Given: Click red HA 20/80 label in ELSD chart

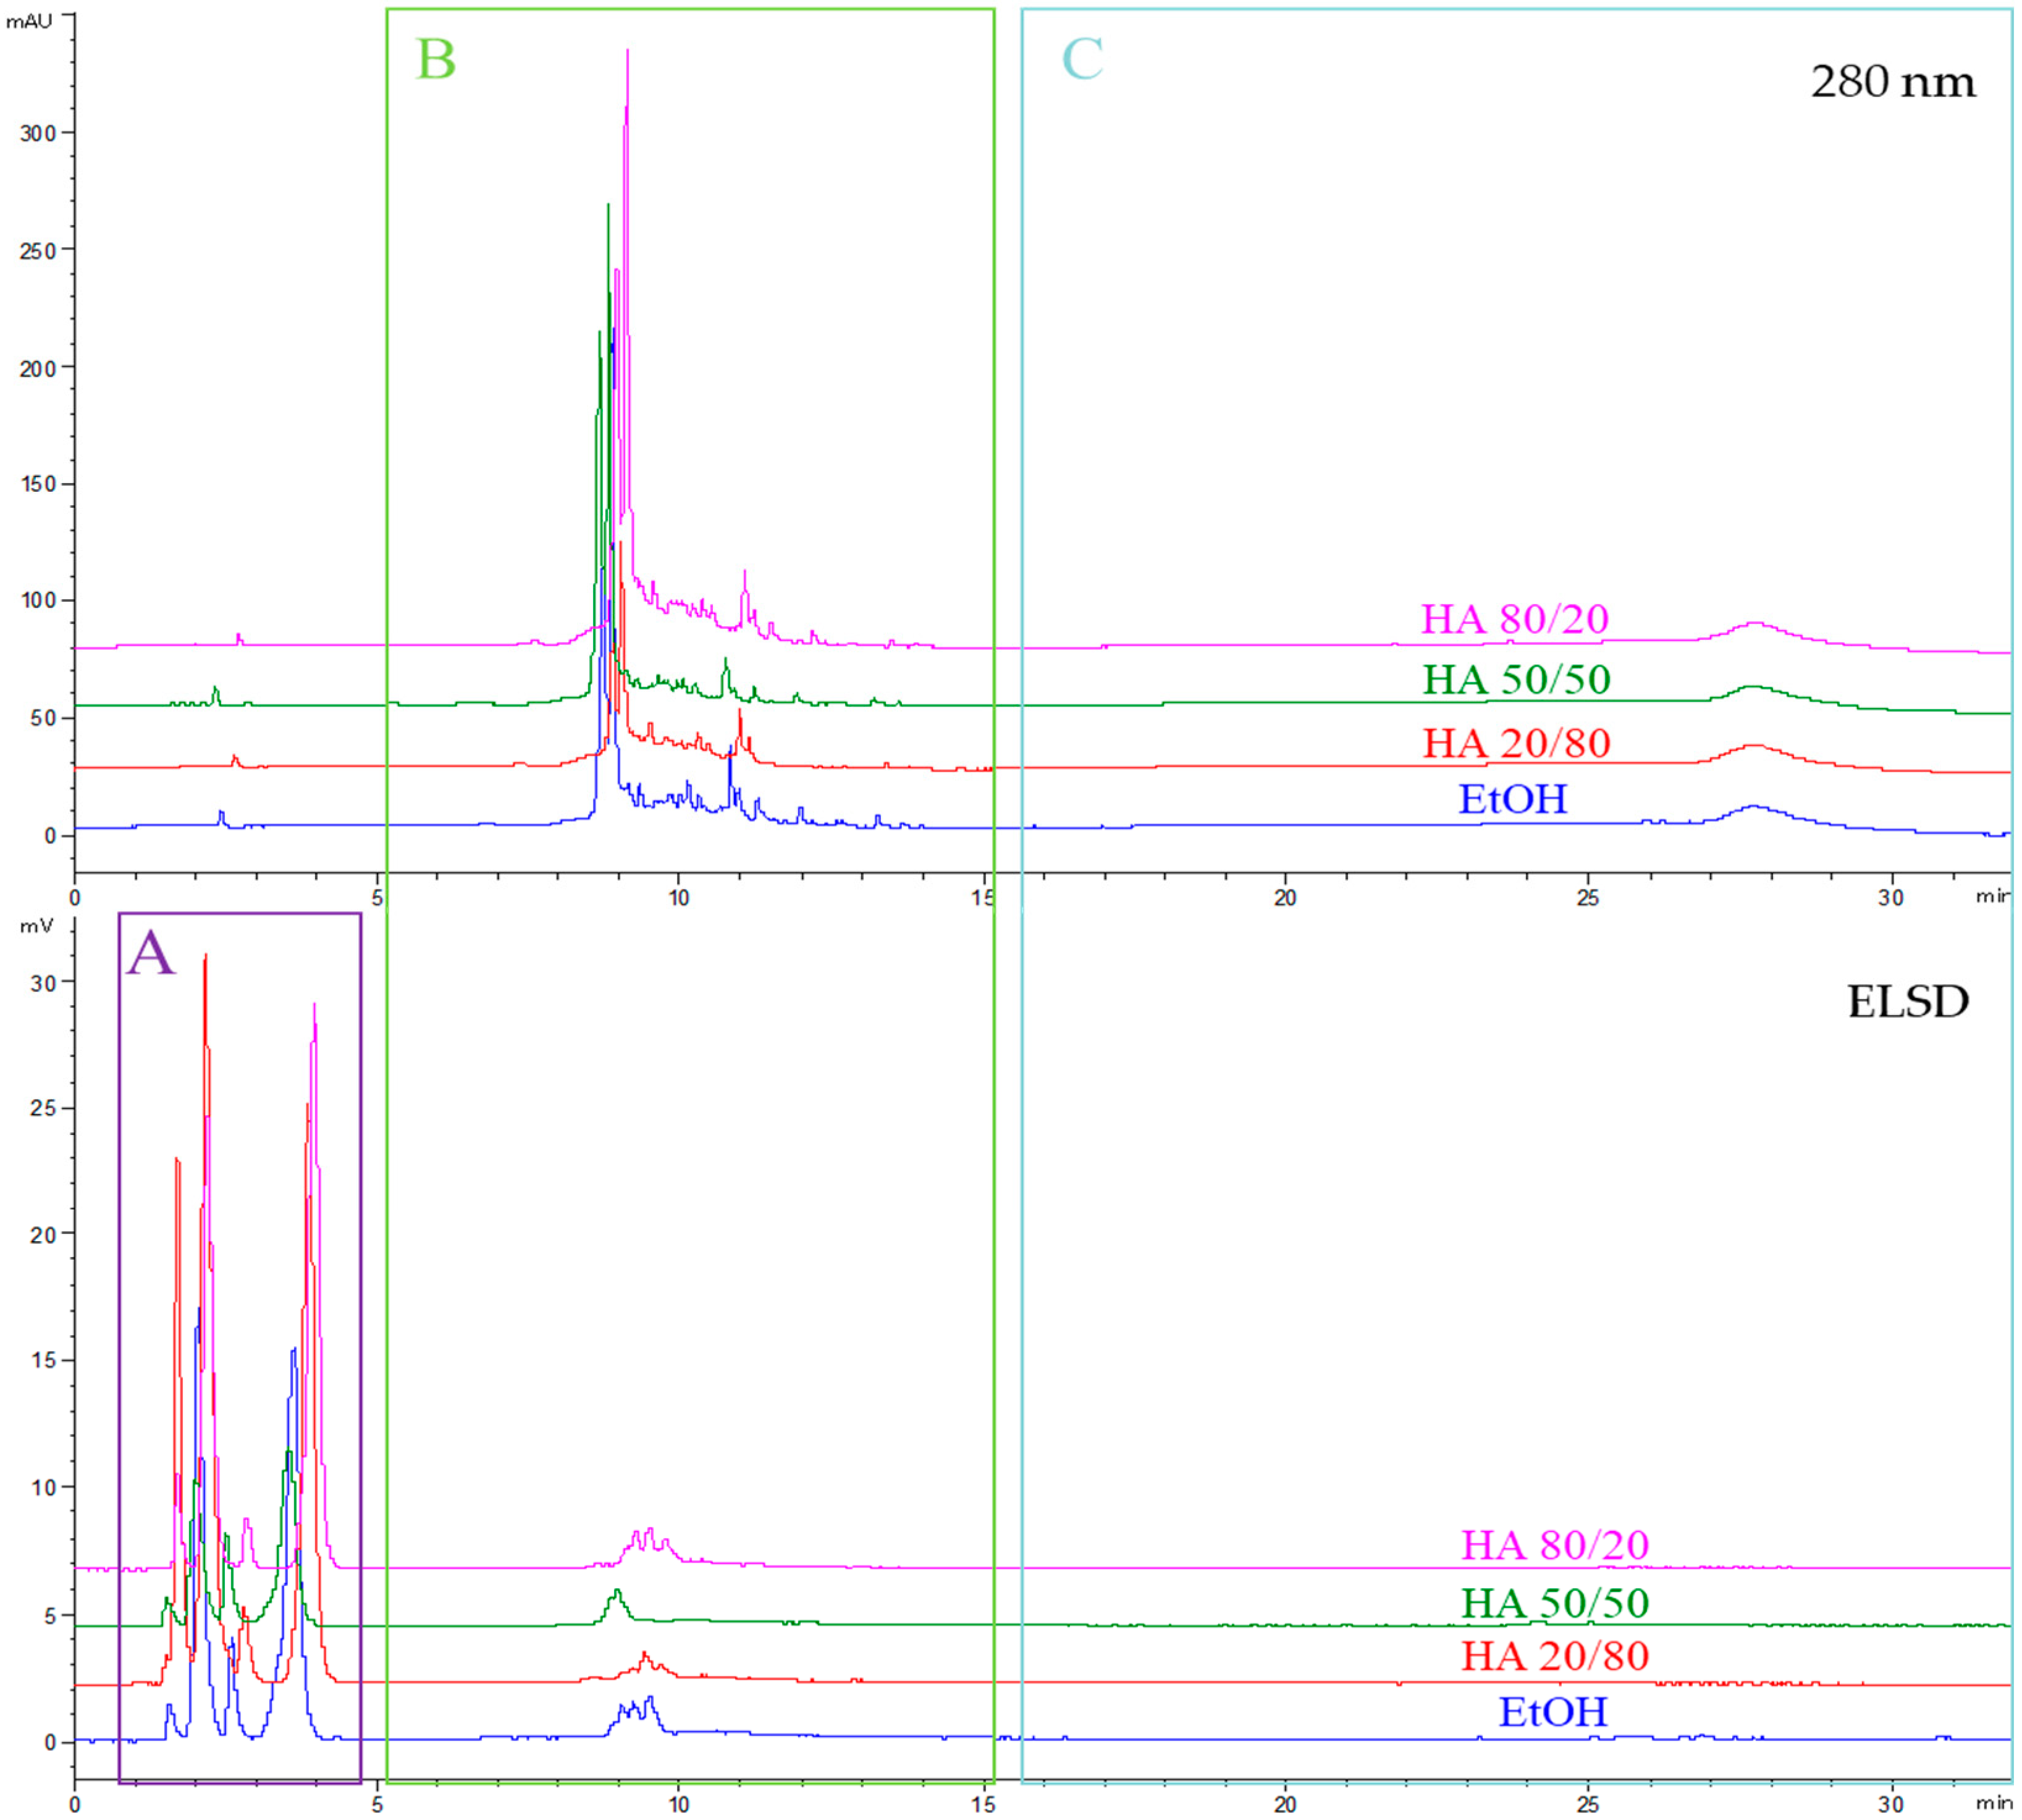Looking at the screenshot, I should pos(1554,1655).
